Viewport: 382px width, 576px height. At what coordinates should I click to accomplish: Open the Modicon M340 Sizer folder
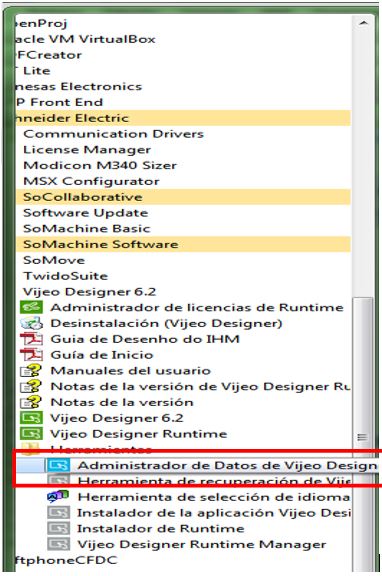click(100, 165)
